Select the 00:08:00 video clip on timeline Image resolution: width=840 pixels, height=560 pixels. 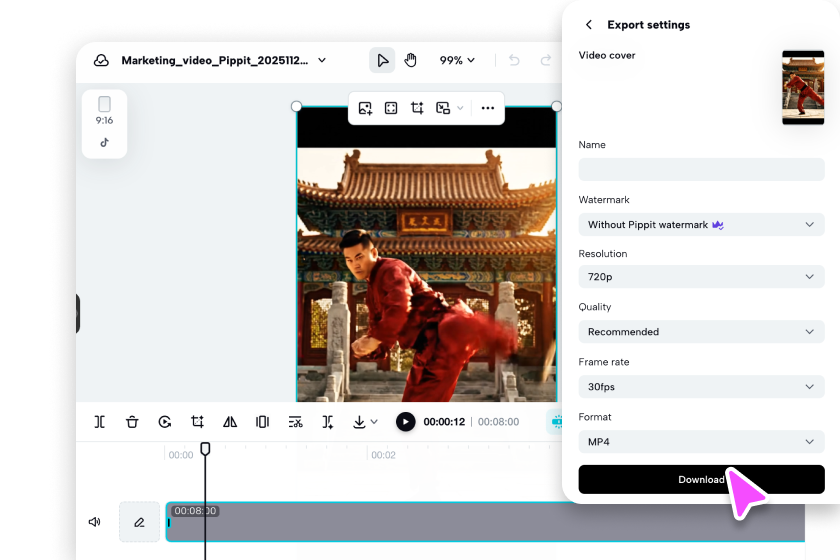click(x=485, y=521)
